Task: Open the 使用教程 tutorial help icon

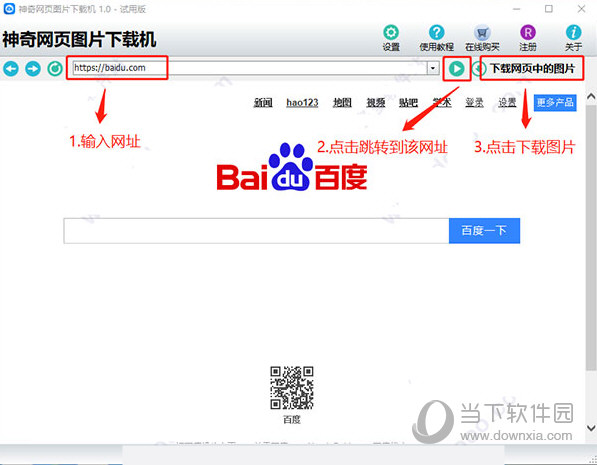Action: coord(436,33)
